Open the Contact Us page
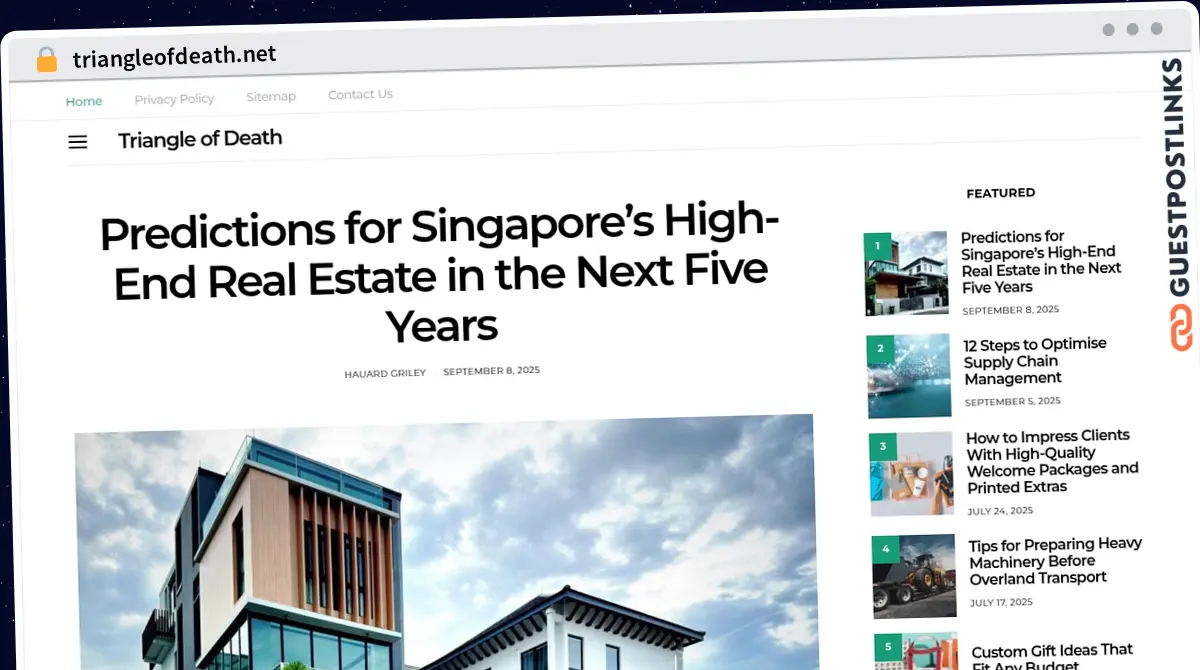This screenshot has height=670, width=1200. tap(360, 94)
